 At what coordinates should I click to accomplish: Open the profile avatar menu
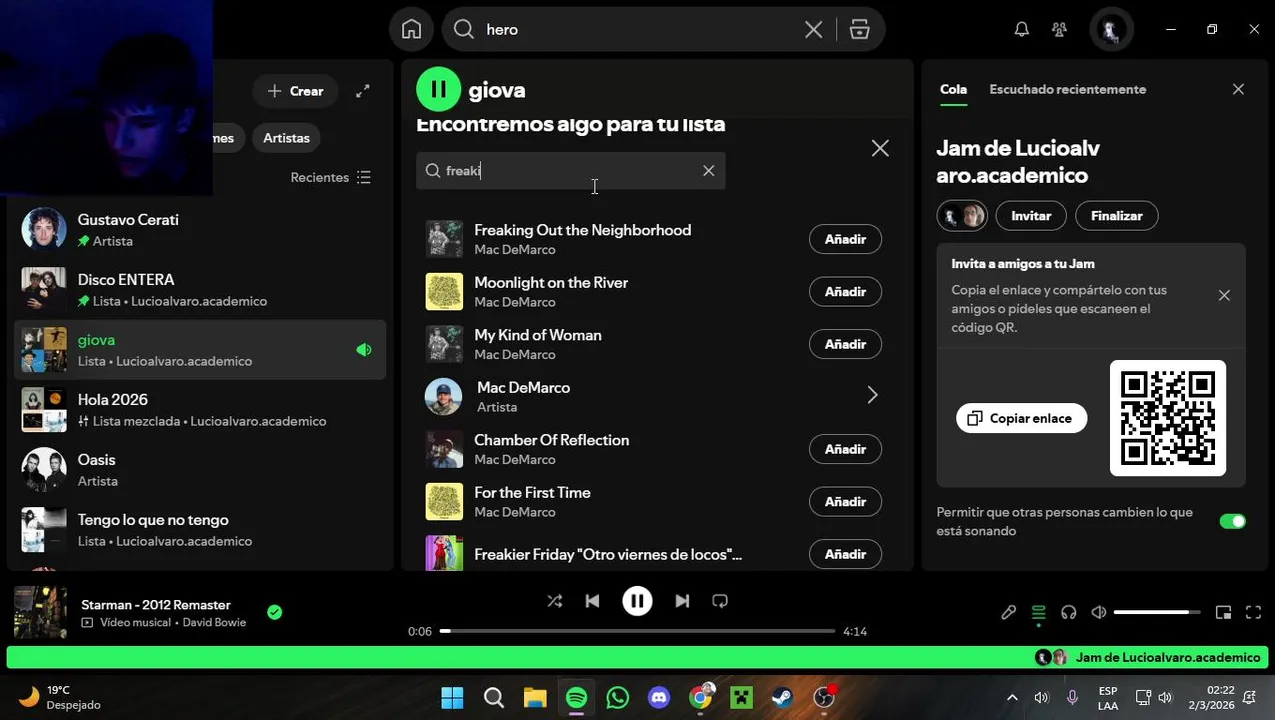(1110, 29)
